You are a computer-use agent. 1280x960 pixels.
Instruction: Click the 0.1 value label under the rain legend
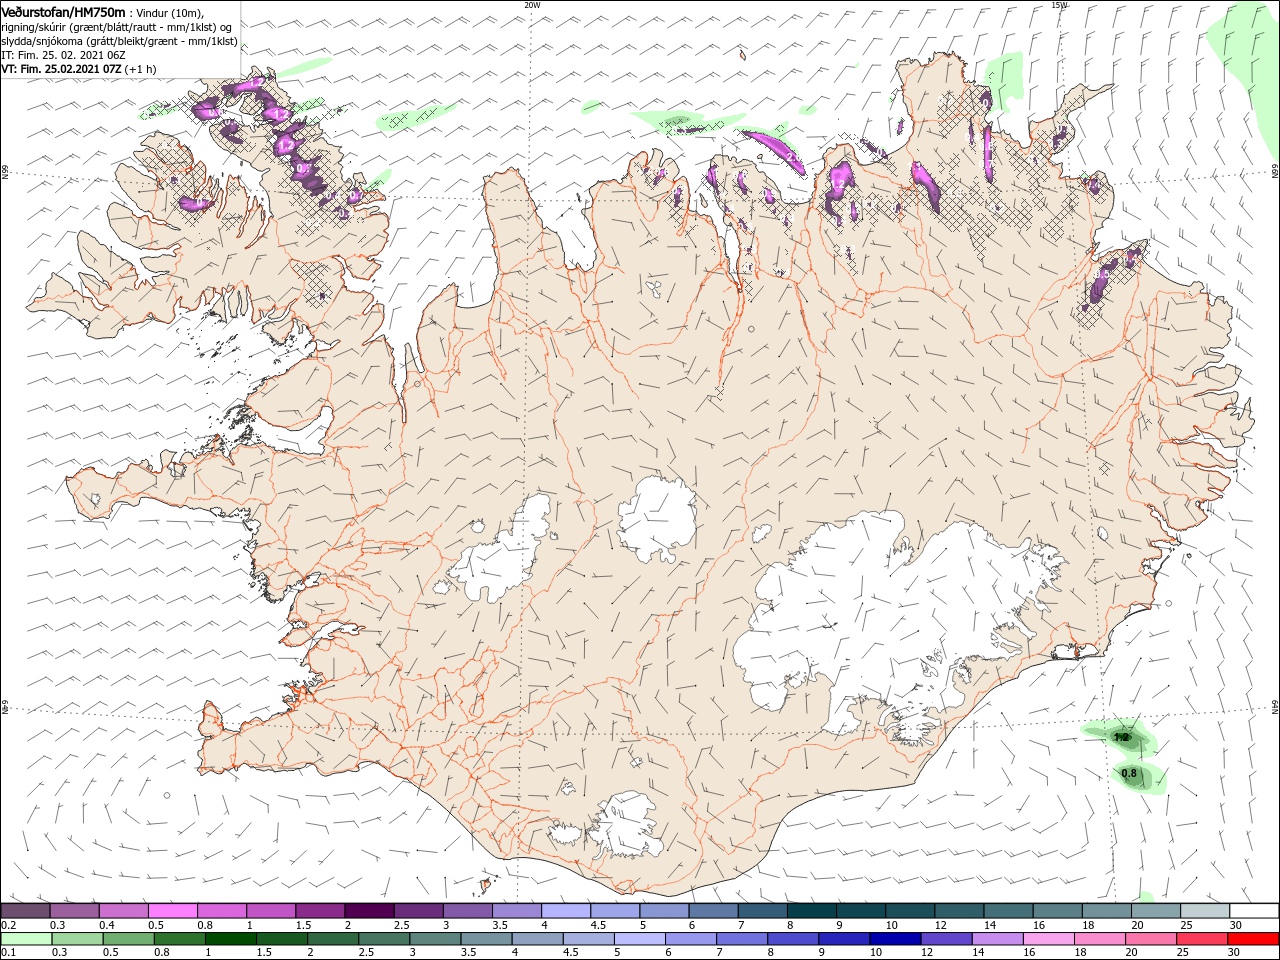coord(8,953)
